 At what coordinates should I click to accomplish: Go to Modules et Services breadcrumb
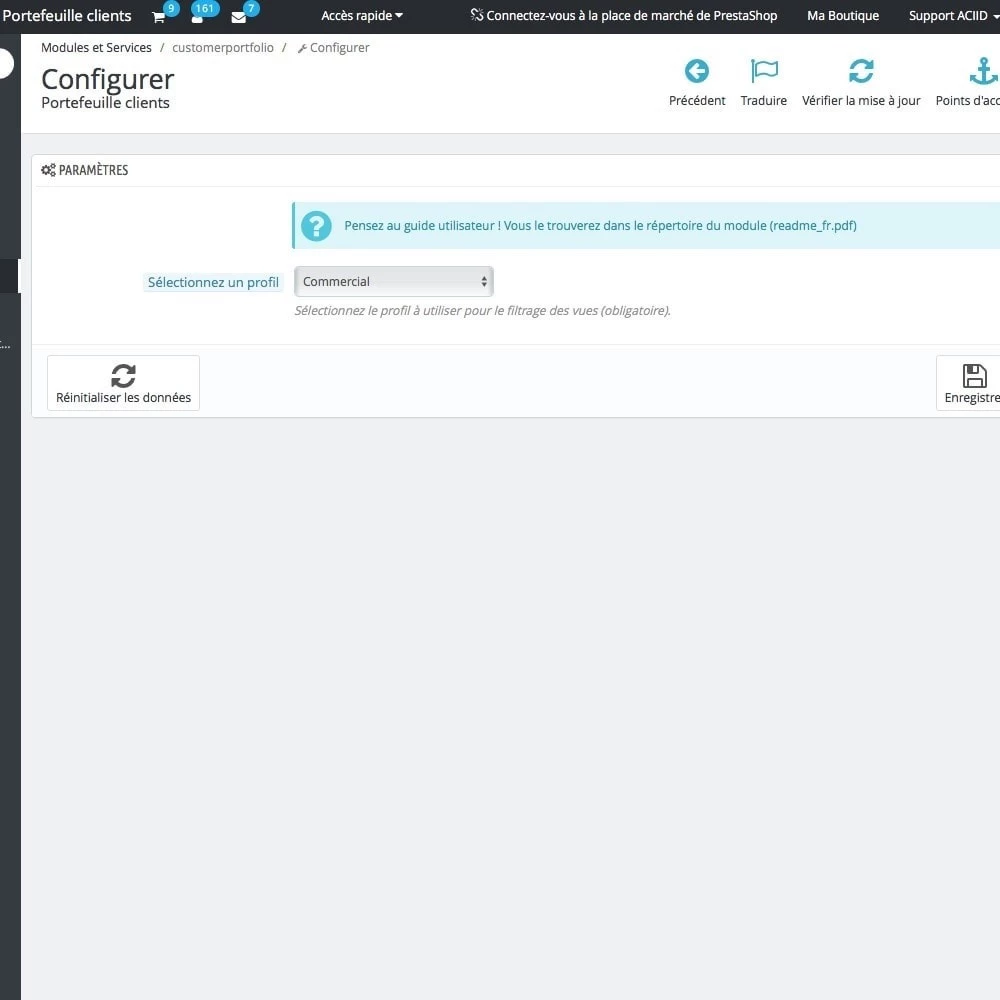(96, 48)
